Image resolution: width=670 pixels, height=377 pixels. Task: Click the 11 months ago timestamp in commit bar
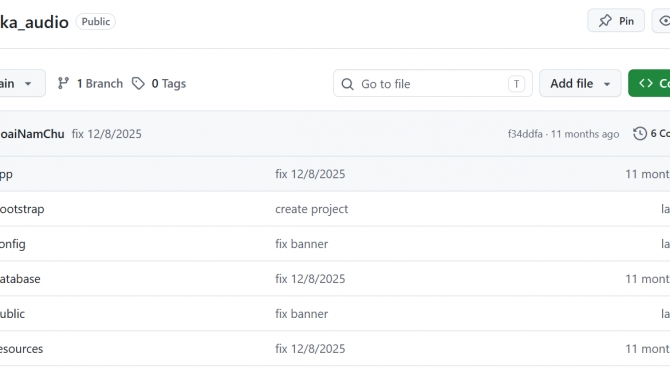(585, 134)
